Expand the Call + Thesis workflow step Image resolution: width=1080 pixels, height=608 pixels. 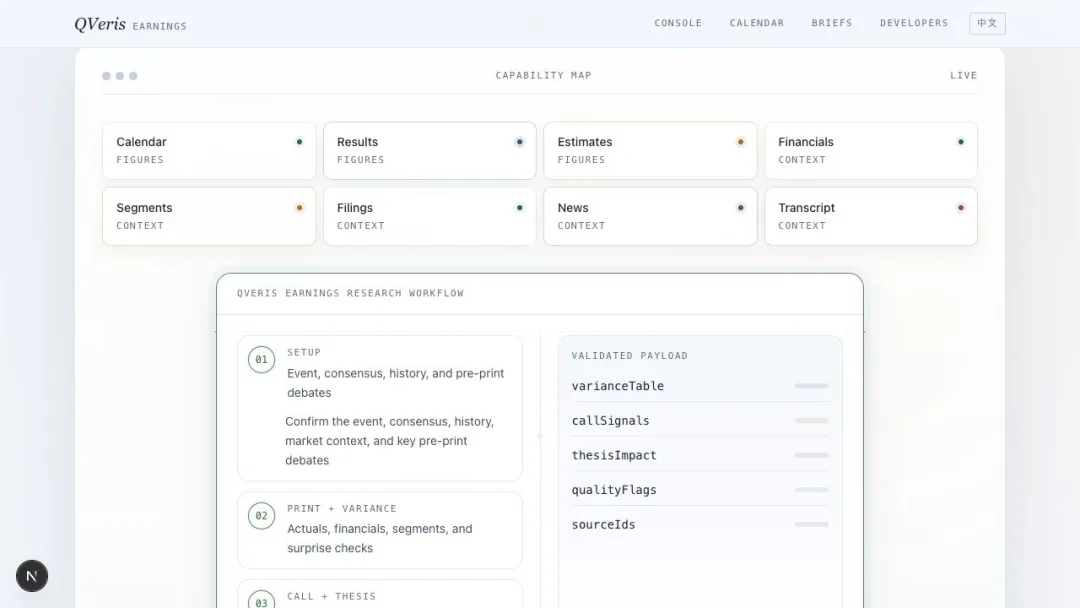(380, 594)
